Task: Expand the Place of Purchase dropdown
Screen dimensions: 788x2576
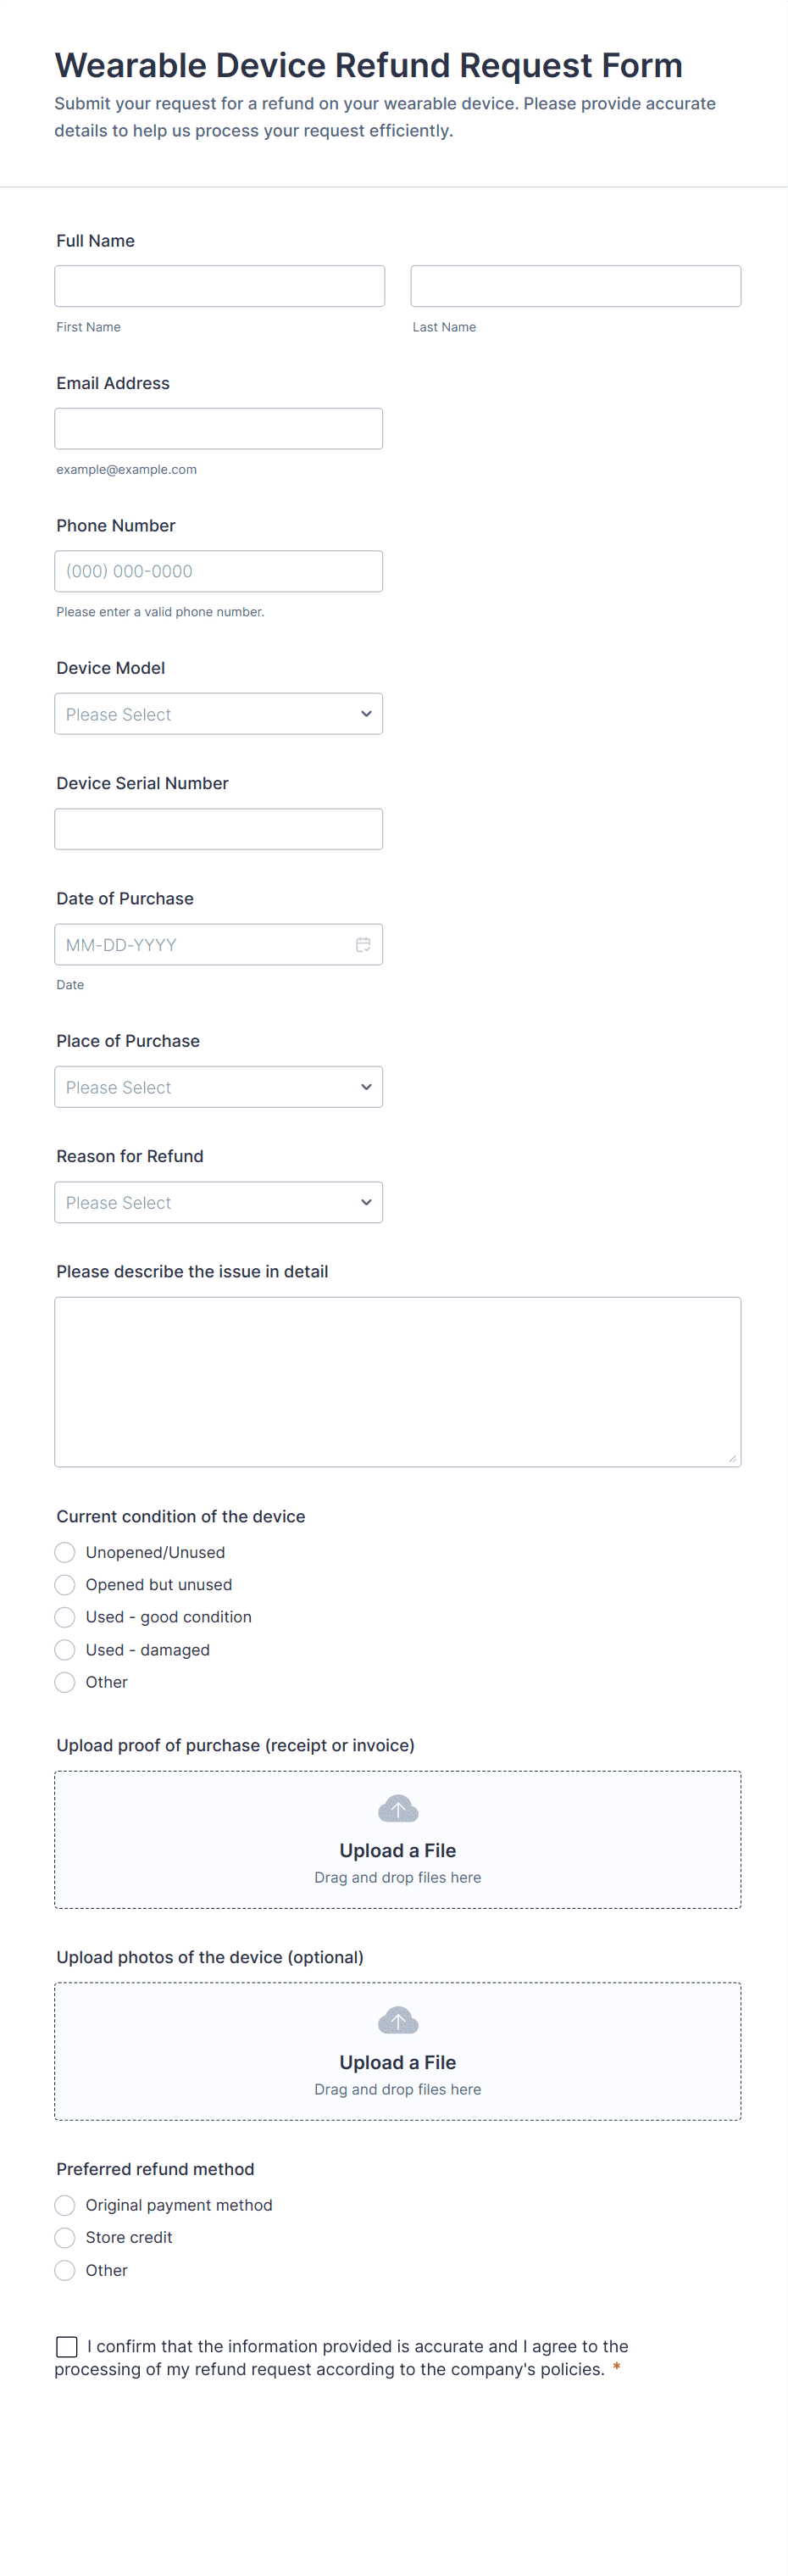Action: 218,1087
